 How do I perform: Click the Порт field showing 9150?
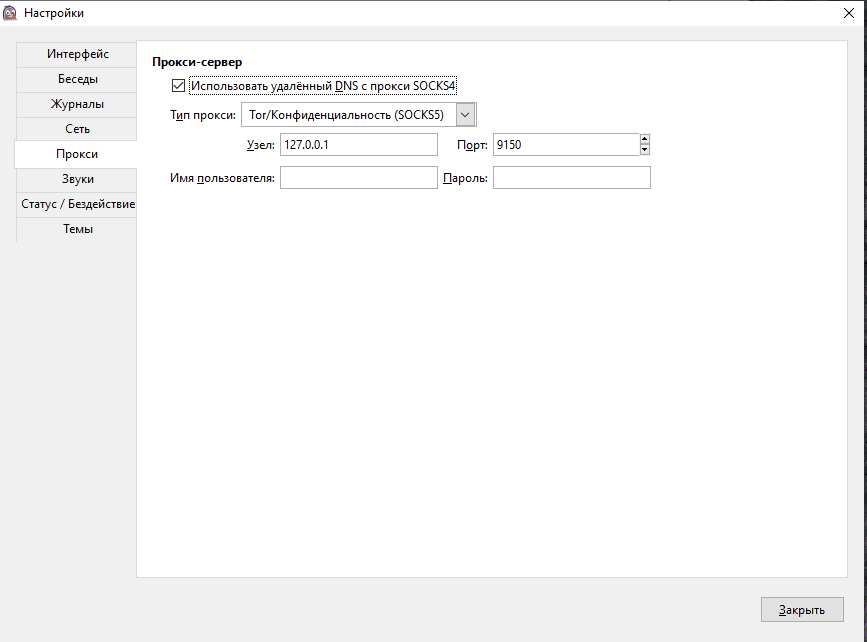[566, 145]
